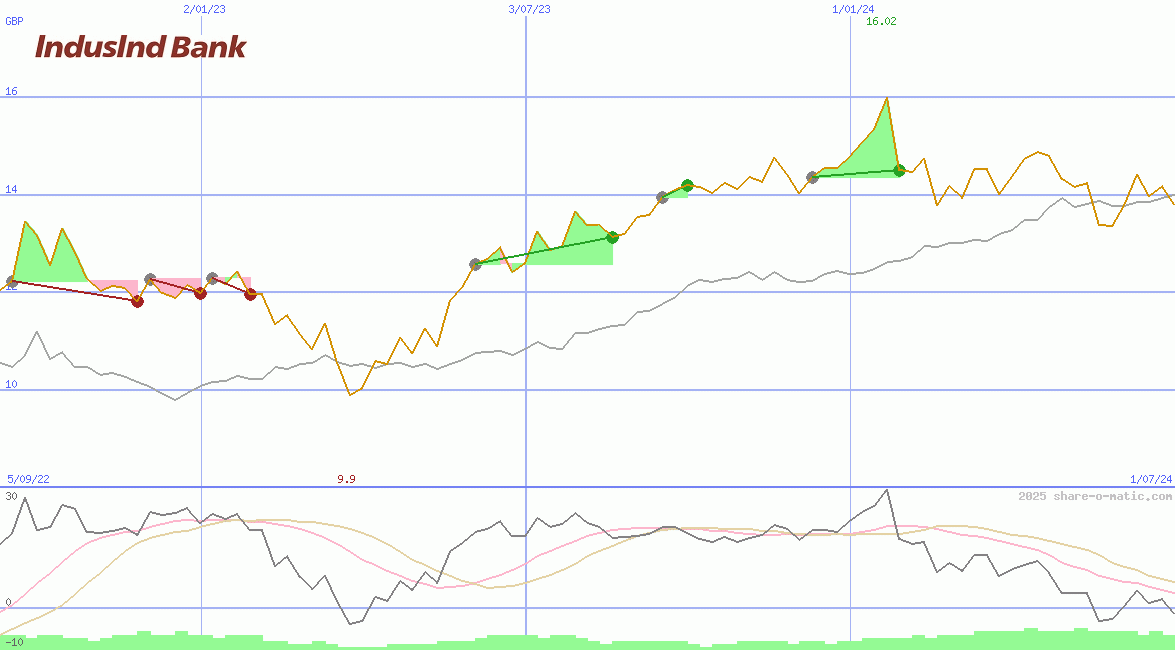Click the -10 oscillator axis label

click(13, 643)
